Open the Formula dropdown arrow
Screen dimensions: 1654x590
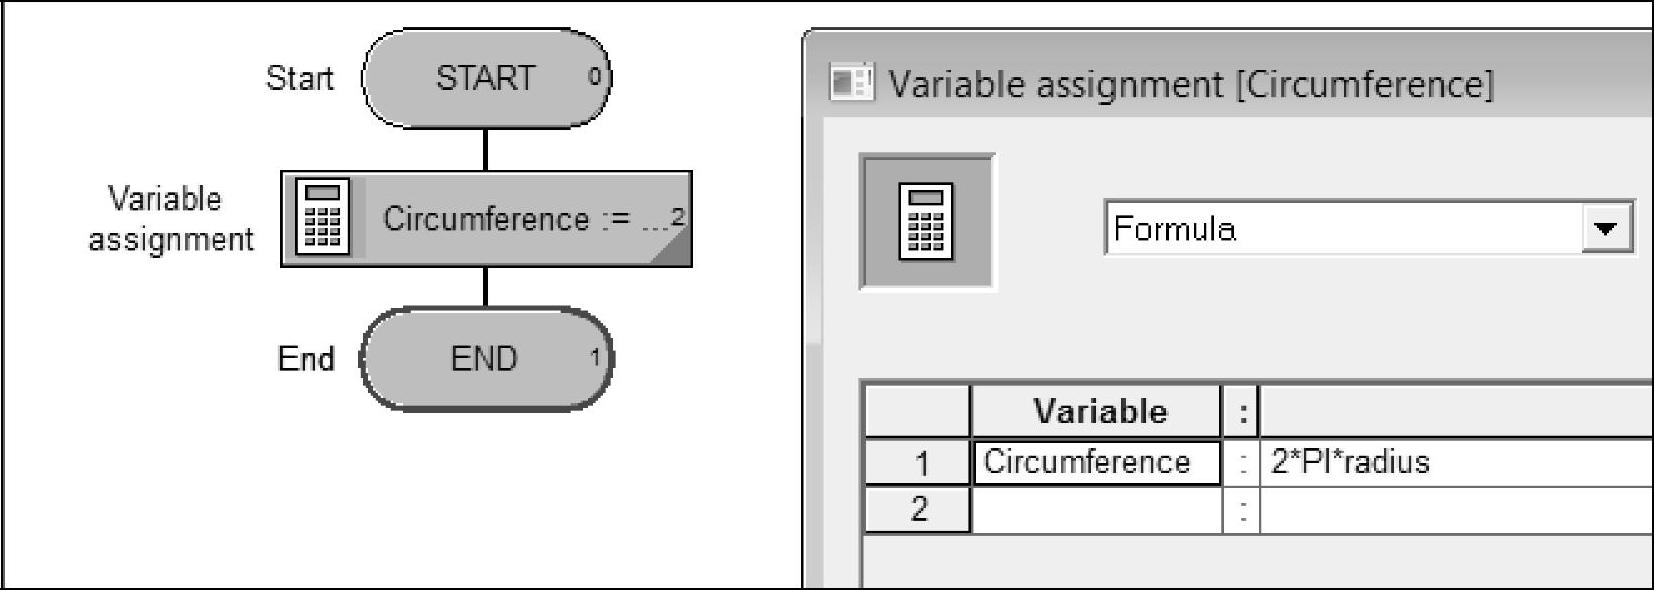click(1607, 228)
